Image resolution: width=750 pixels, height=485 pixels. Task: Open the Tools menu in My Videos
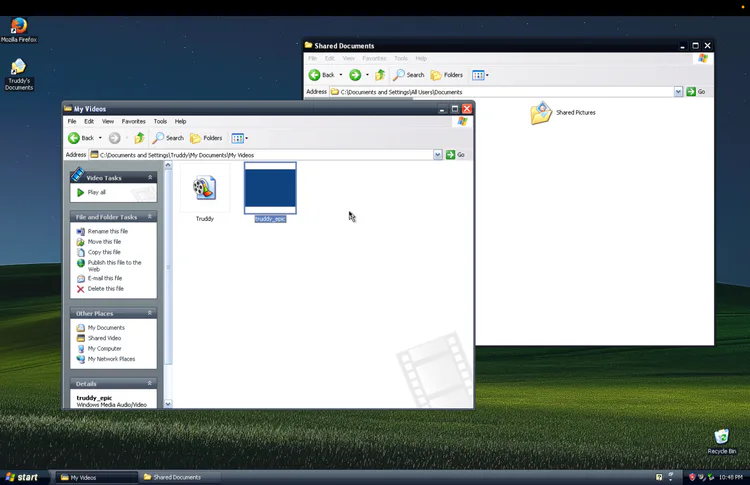click(x=160, y=121)
